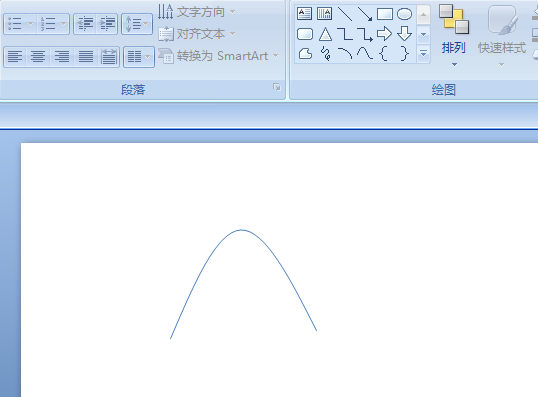Viewport: 538px width, 397px height.
Task: Choose the Curve shape tool
Action: 364,54
